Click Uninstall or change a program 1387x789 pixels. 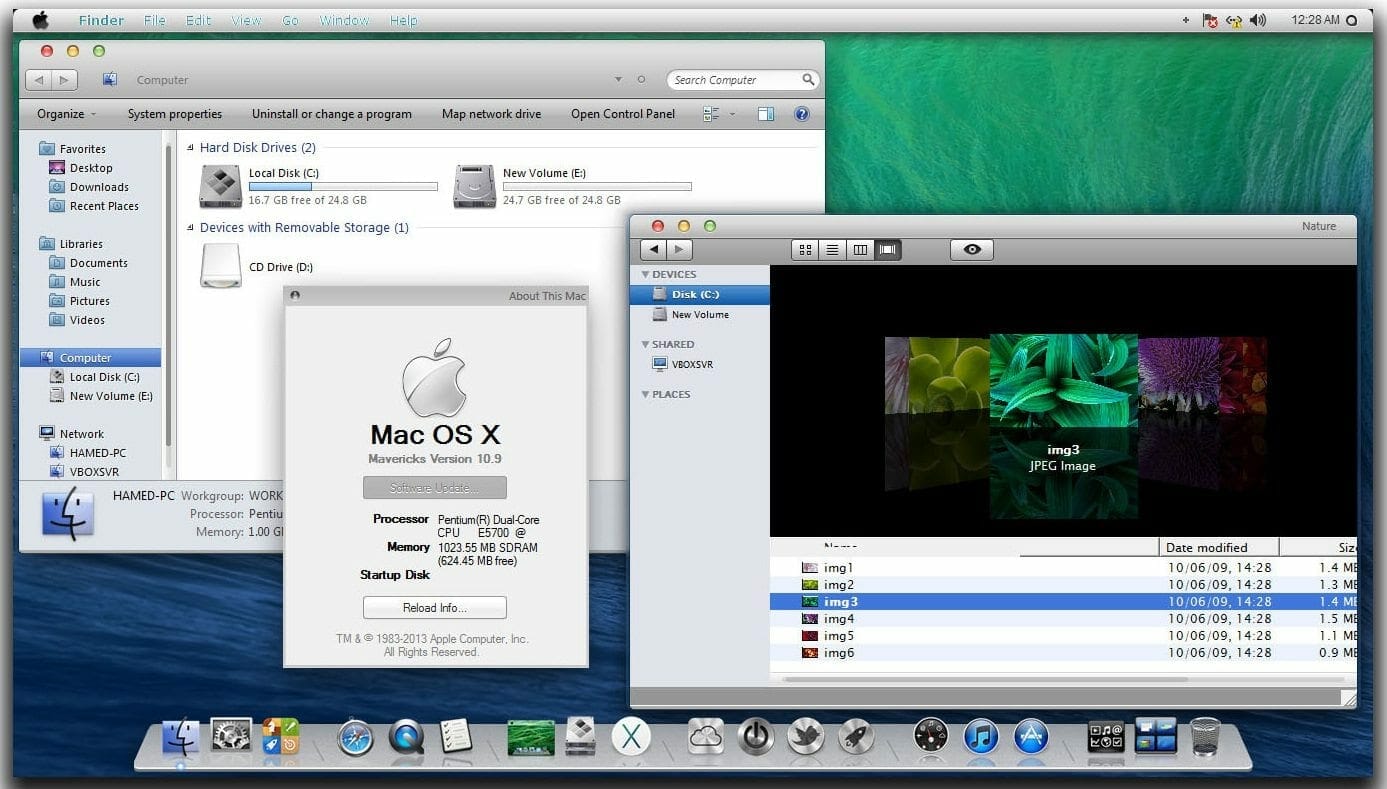pyautogui.click(x=331, y=114)
